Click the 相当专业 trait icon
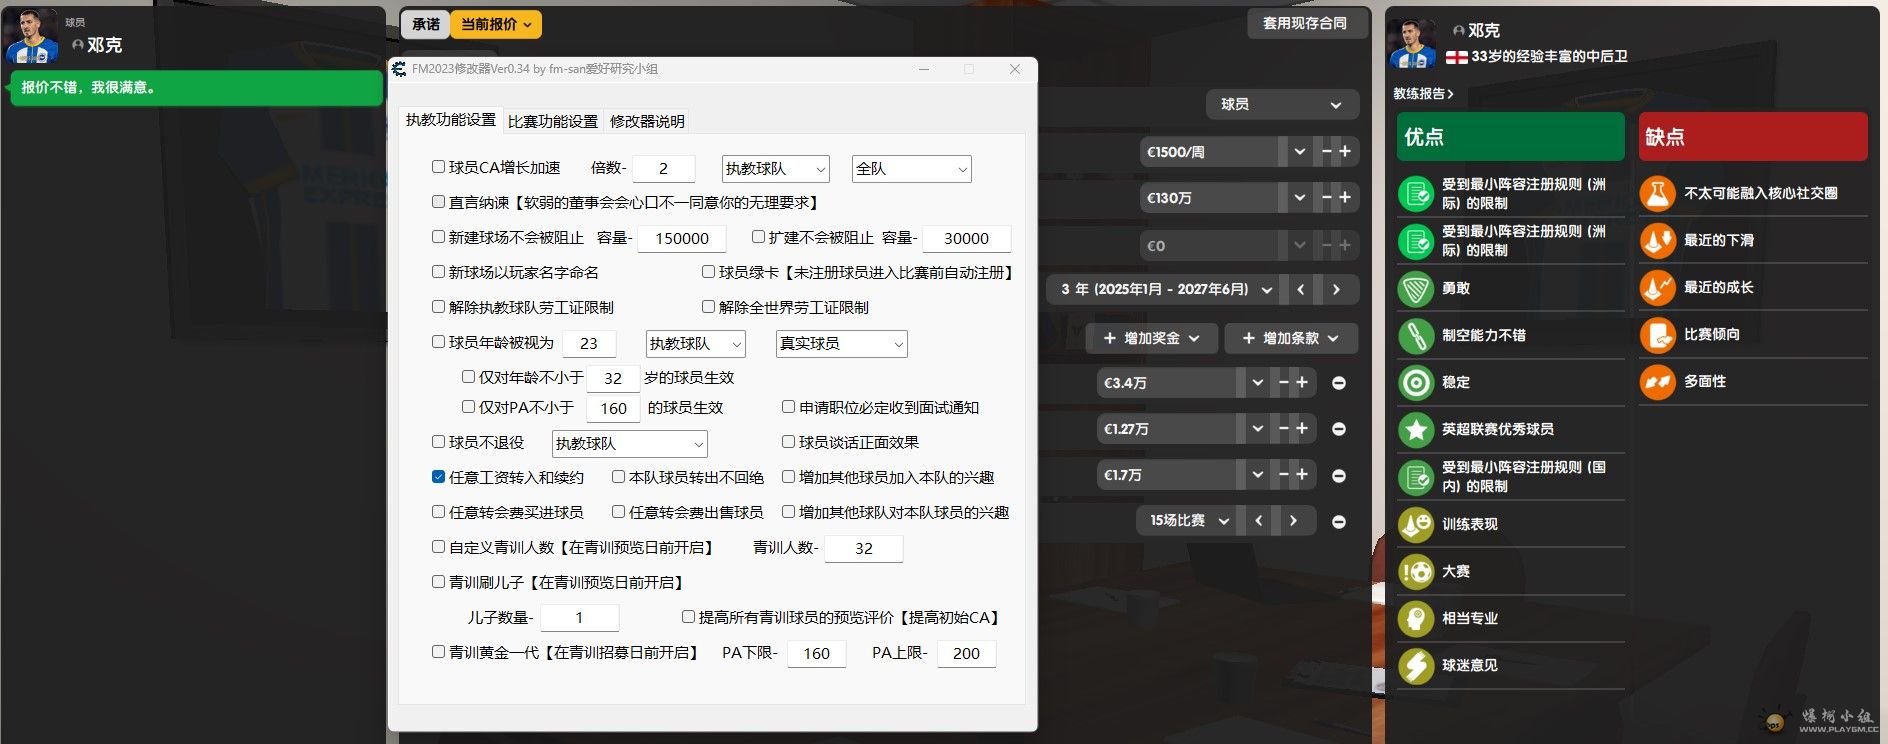 1416,619
